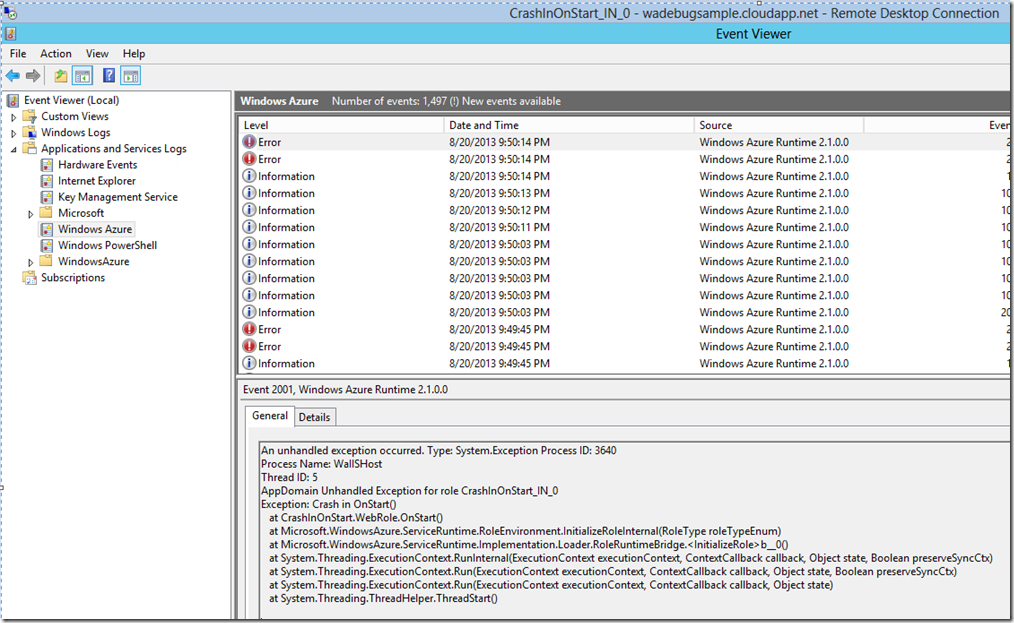Click the Event Viewer (Local) root icon
This screenshot has width=1014, height=623.
pyautogui.click(x=13, y=100)
